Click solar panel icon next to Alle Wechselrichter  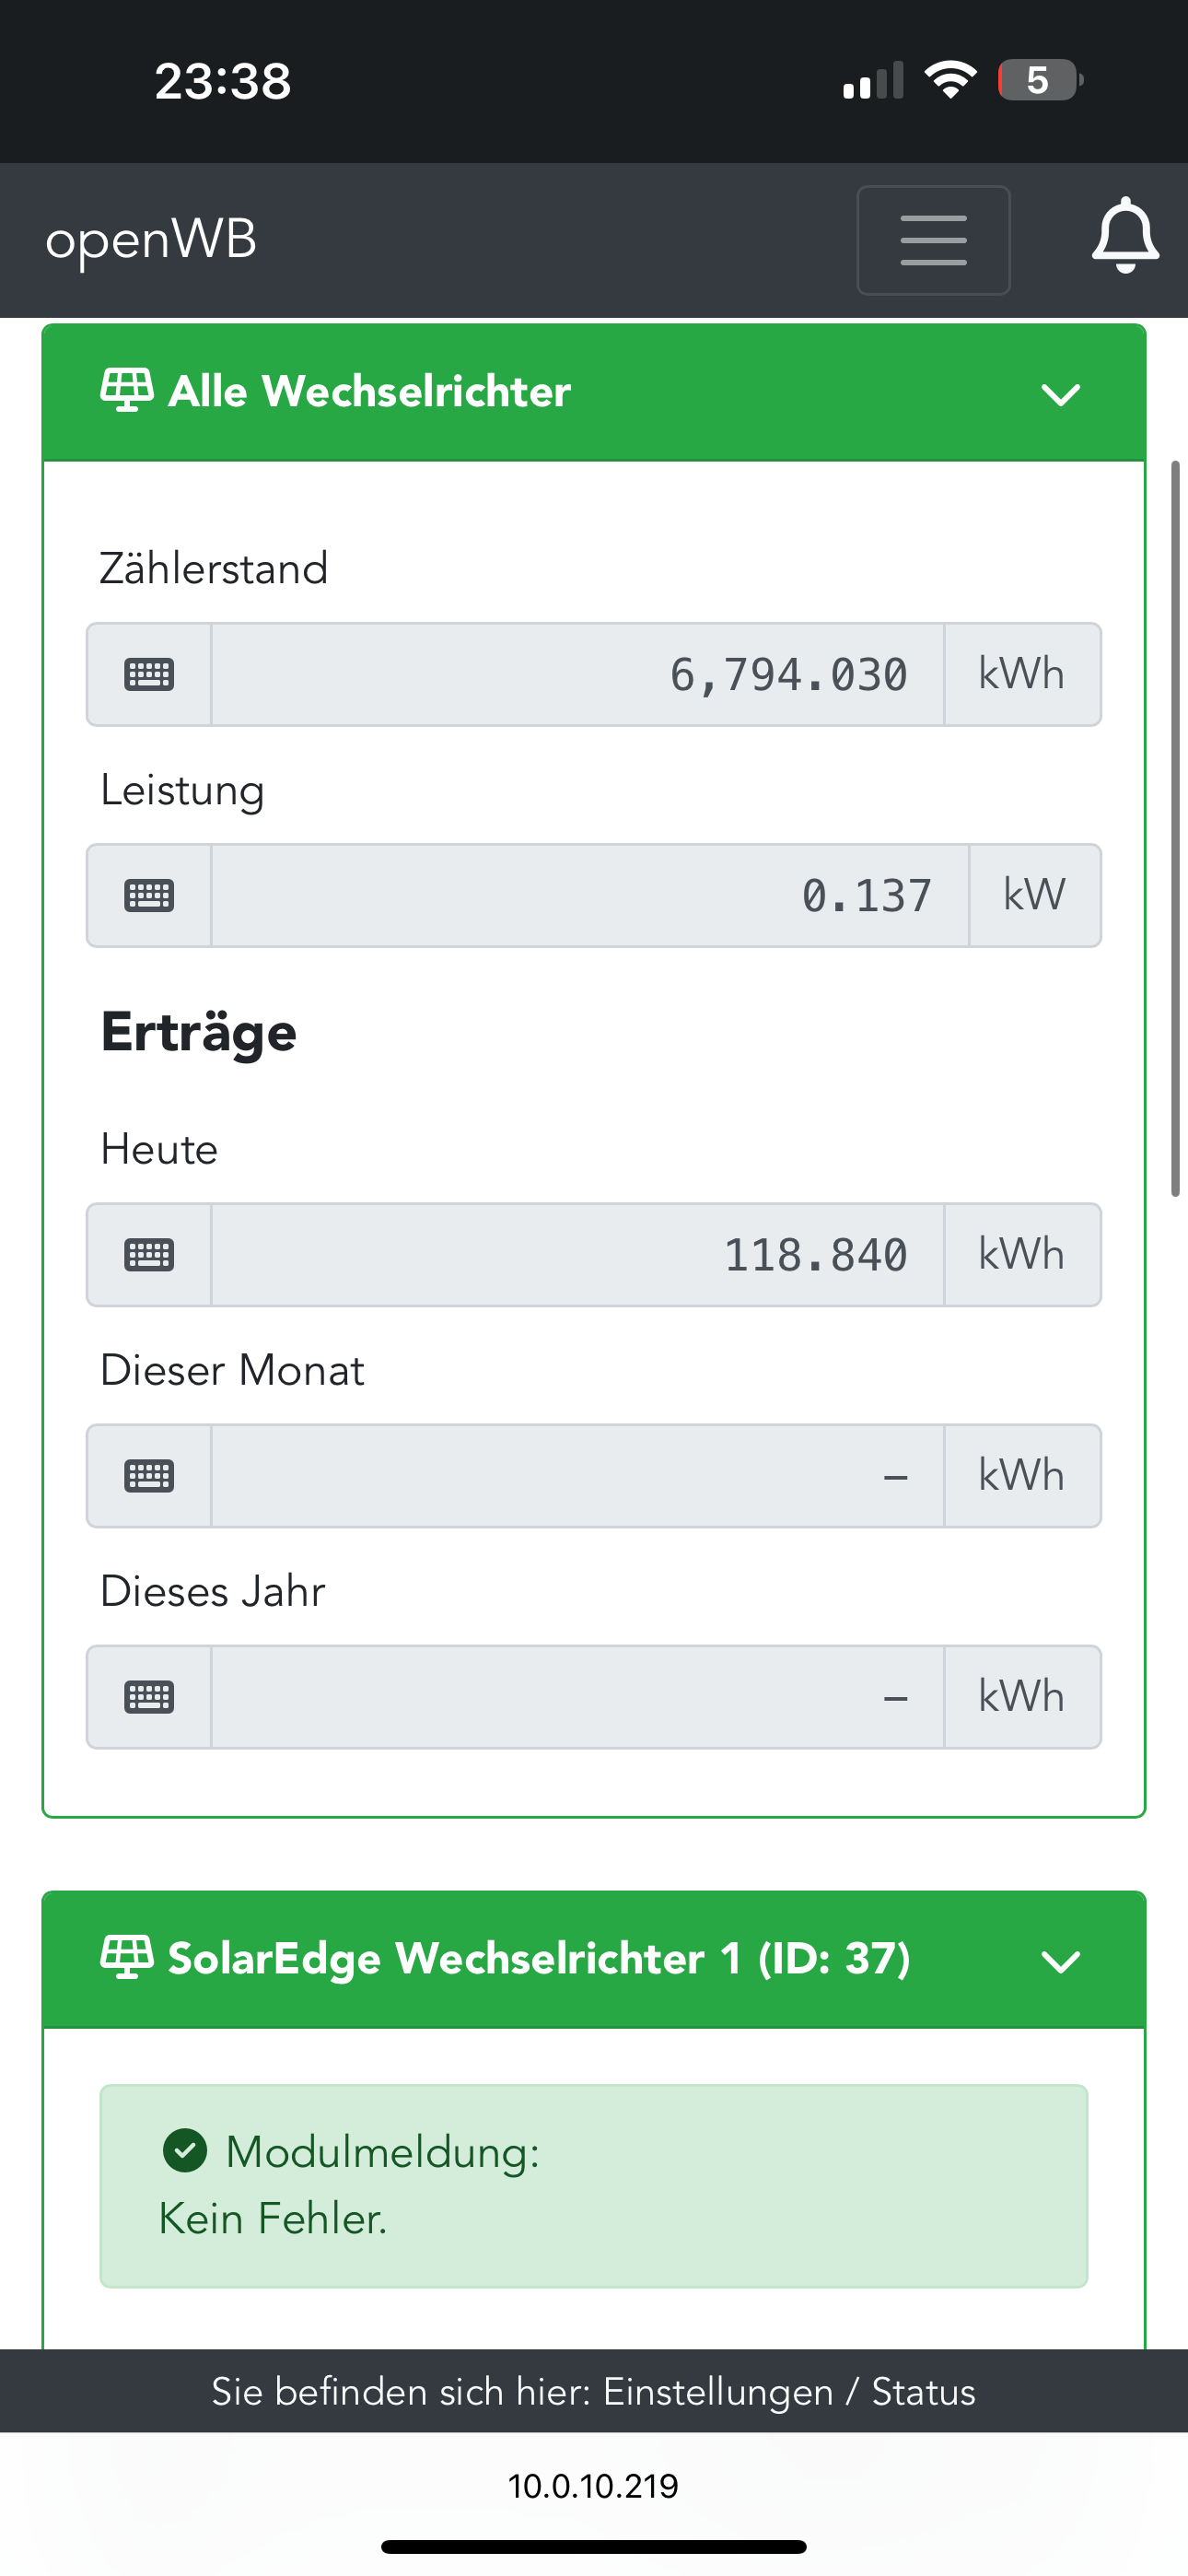[x=127, y=390]
